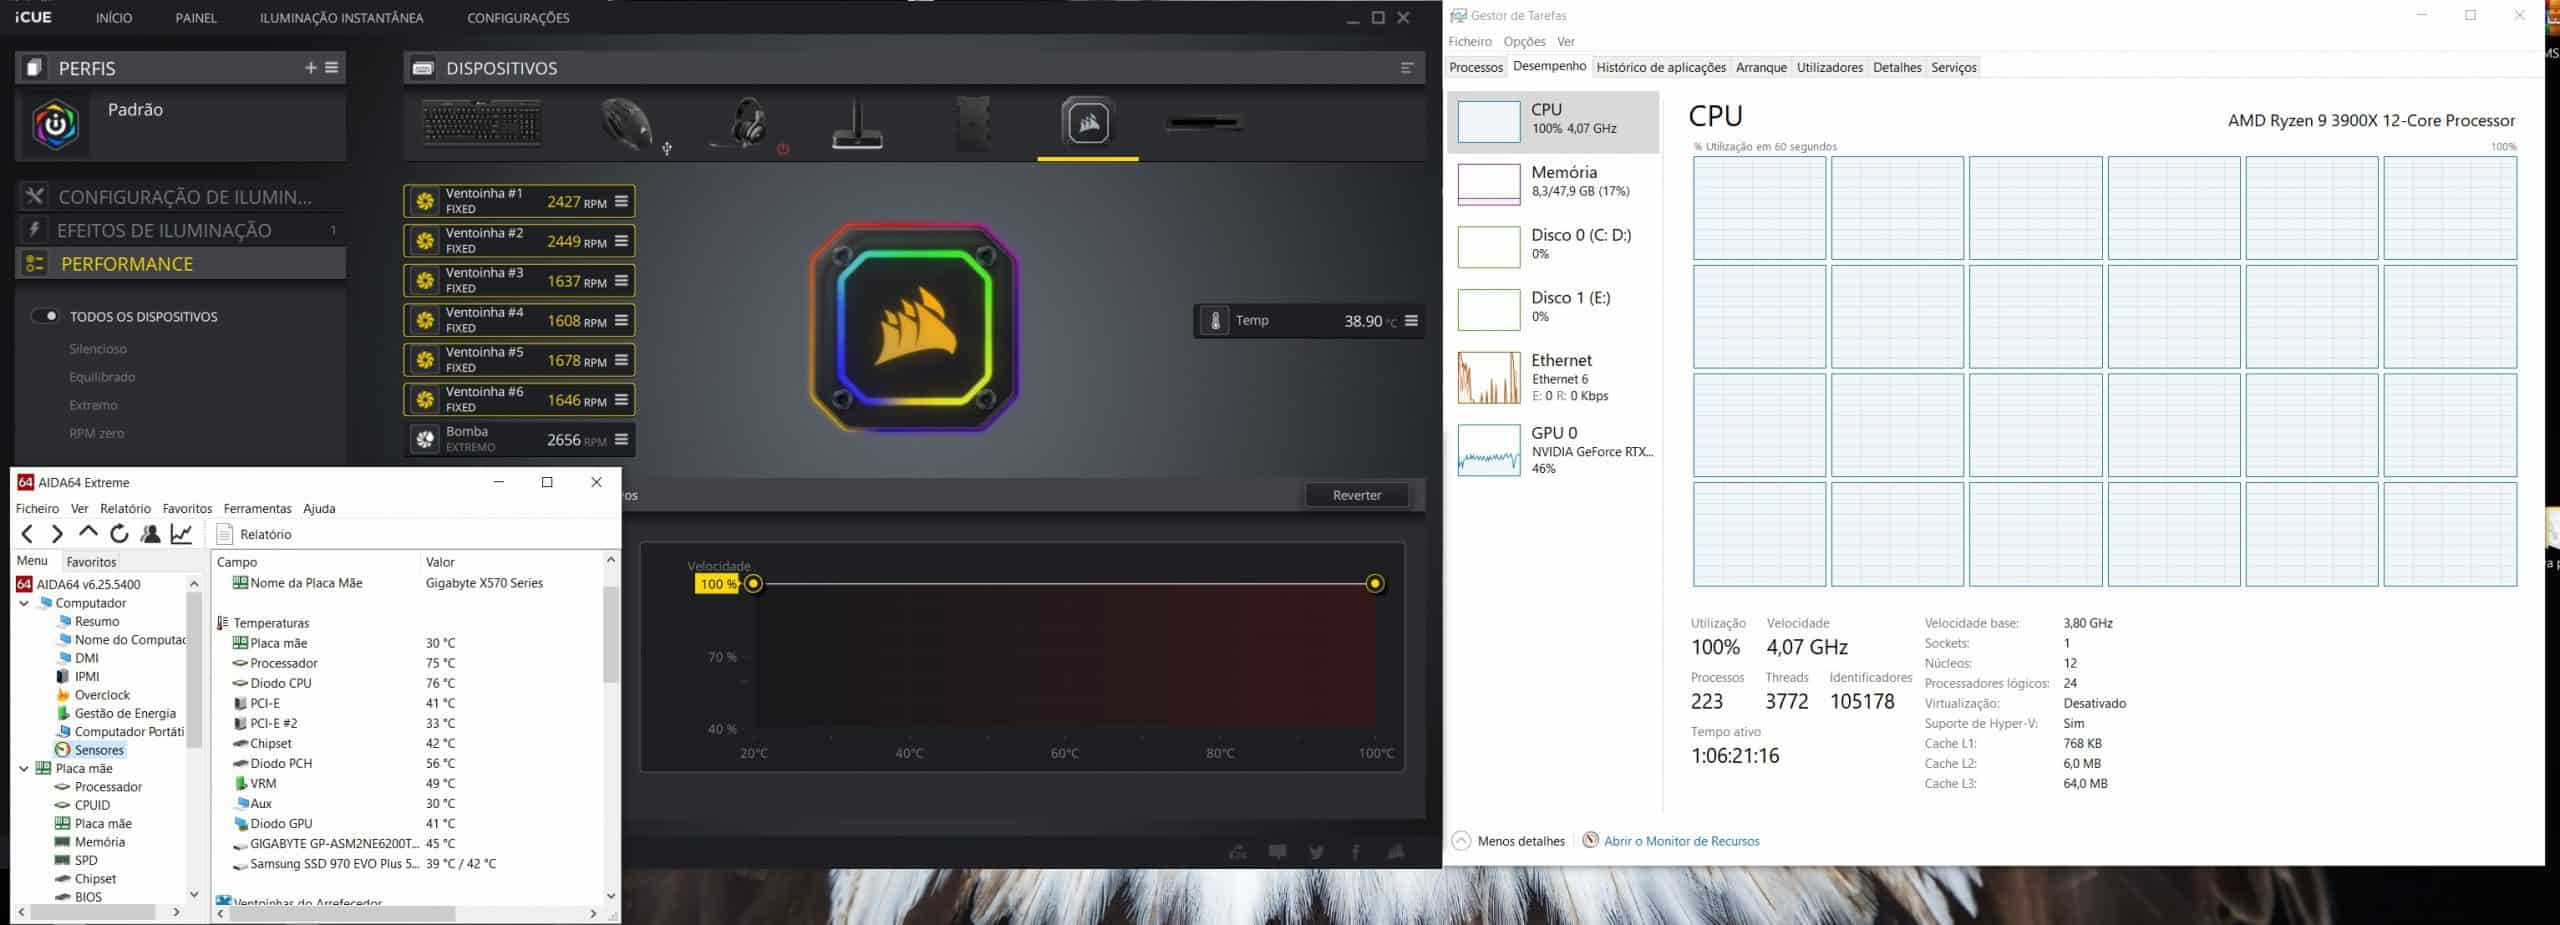Collapse Placa mãe node in AIDA64 tree

point(24,768)
